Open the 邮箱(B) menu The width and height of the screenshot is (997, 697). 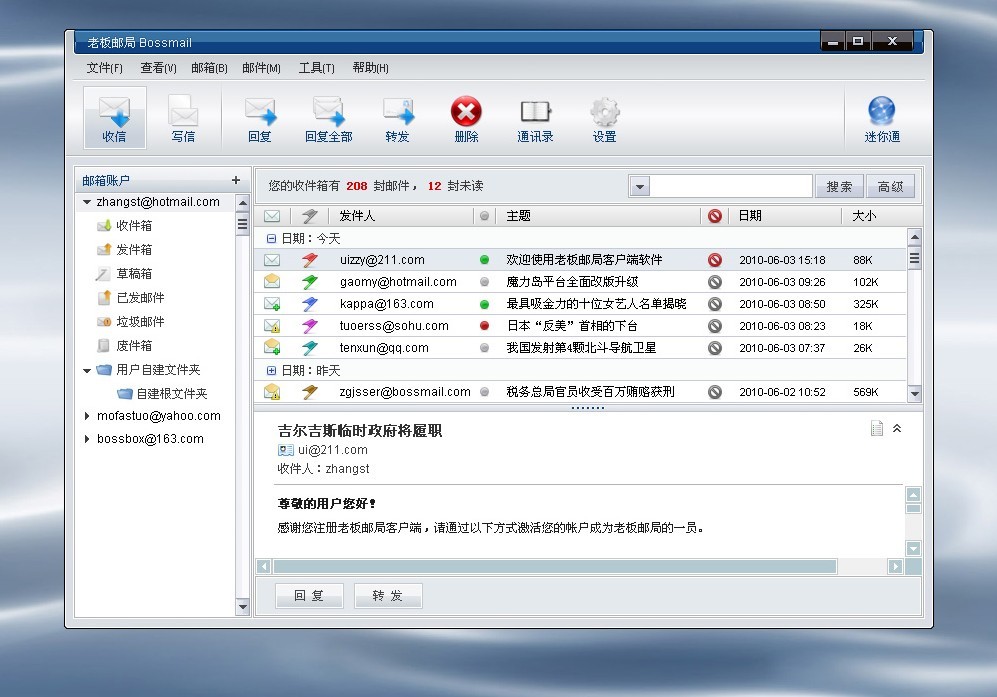tap(209, 67)
